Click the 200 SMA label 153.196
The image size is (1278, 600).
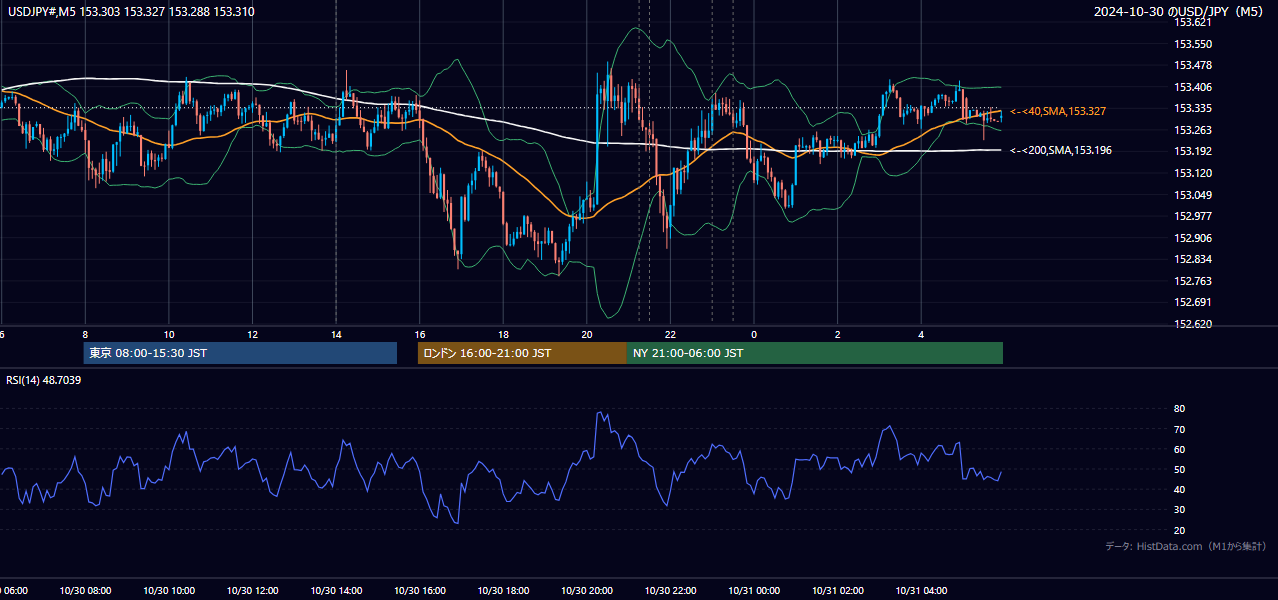(x=1061, y=150)
